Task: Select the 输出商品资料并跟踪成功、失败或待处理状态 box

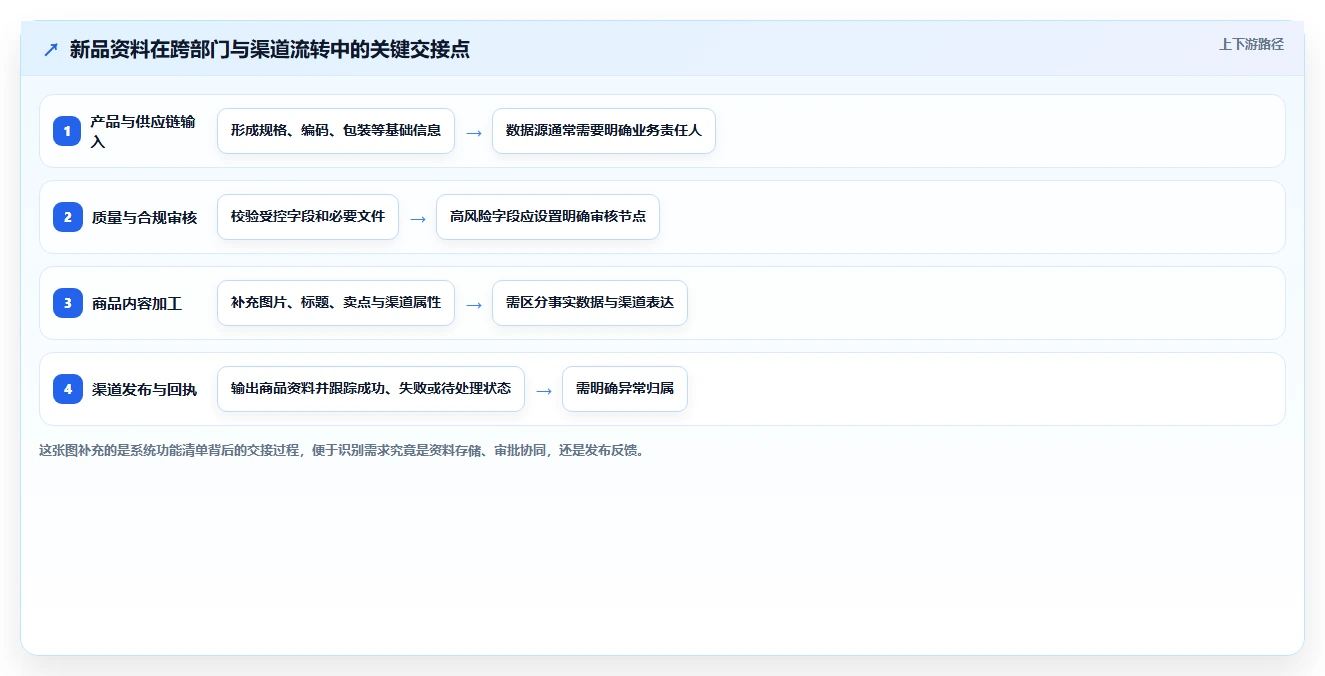Action: pos(371,389)
